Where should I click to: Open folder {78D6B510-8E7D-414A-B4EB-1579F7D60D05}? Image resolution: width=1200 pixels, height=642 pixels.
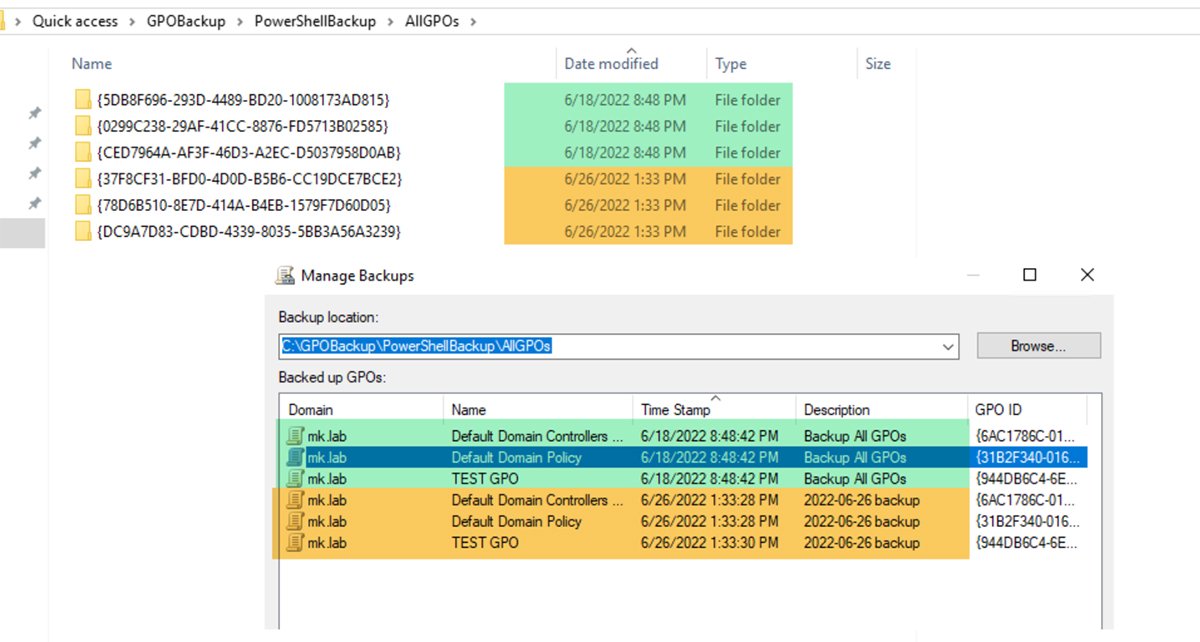235,205
